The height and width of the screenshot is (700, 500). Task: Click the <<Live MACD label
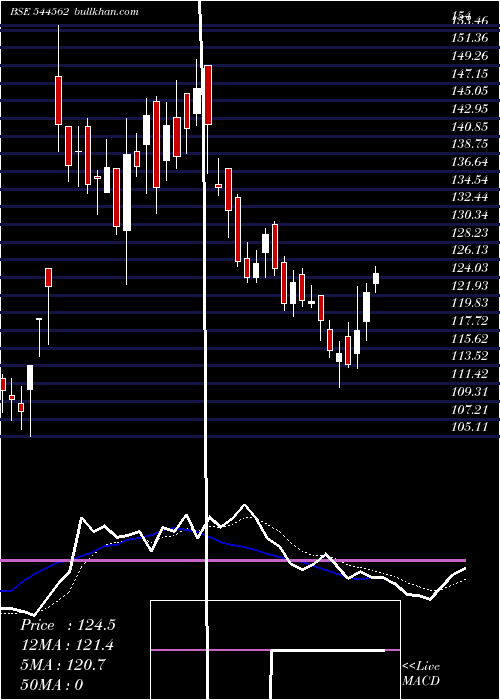pyautogui.click(x=421, y=673)
